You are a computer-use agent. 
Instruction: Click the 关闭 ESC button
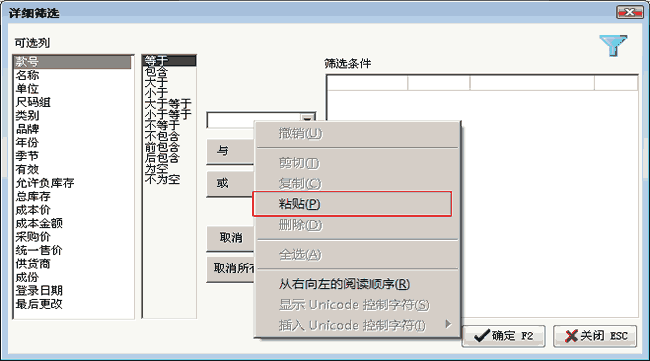[595, 336]
